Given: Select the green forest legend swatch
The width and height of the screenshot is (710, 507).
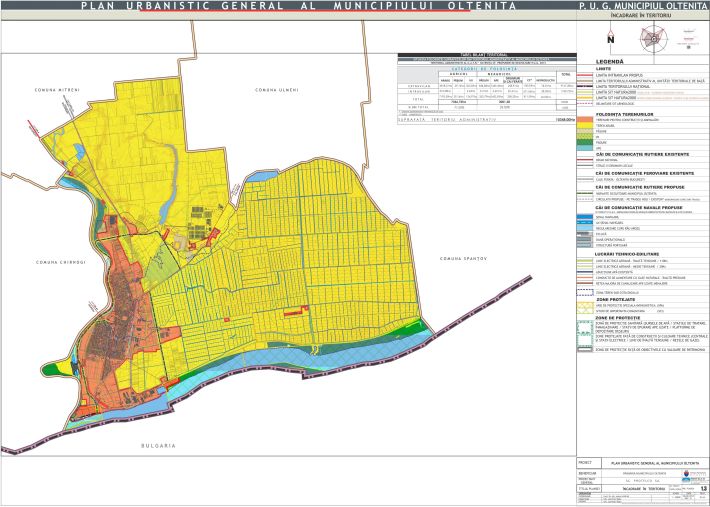Looking at the screenshot, I should pos(586,141).
